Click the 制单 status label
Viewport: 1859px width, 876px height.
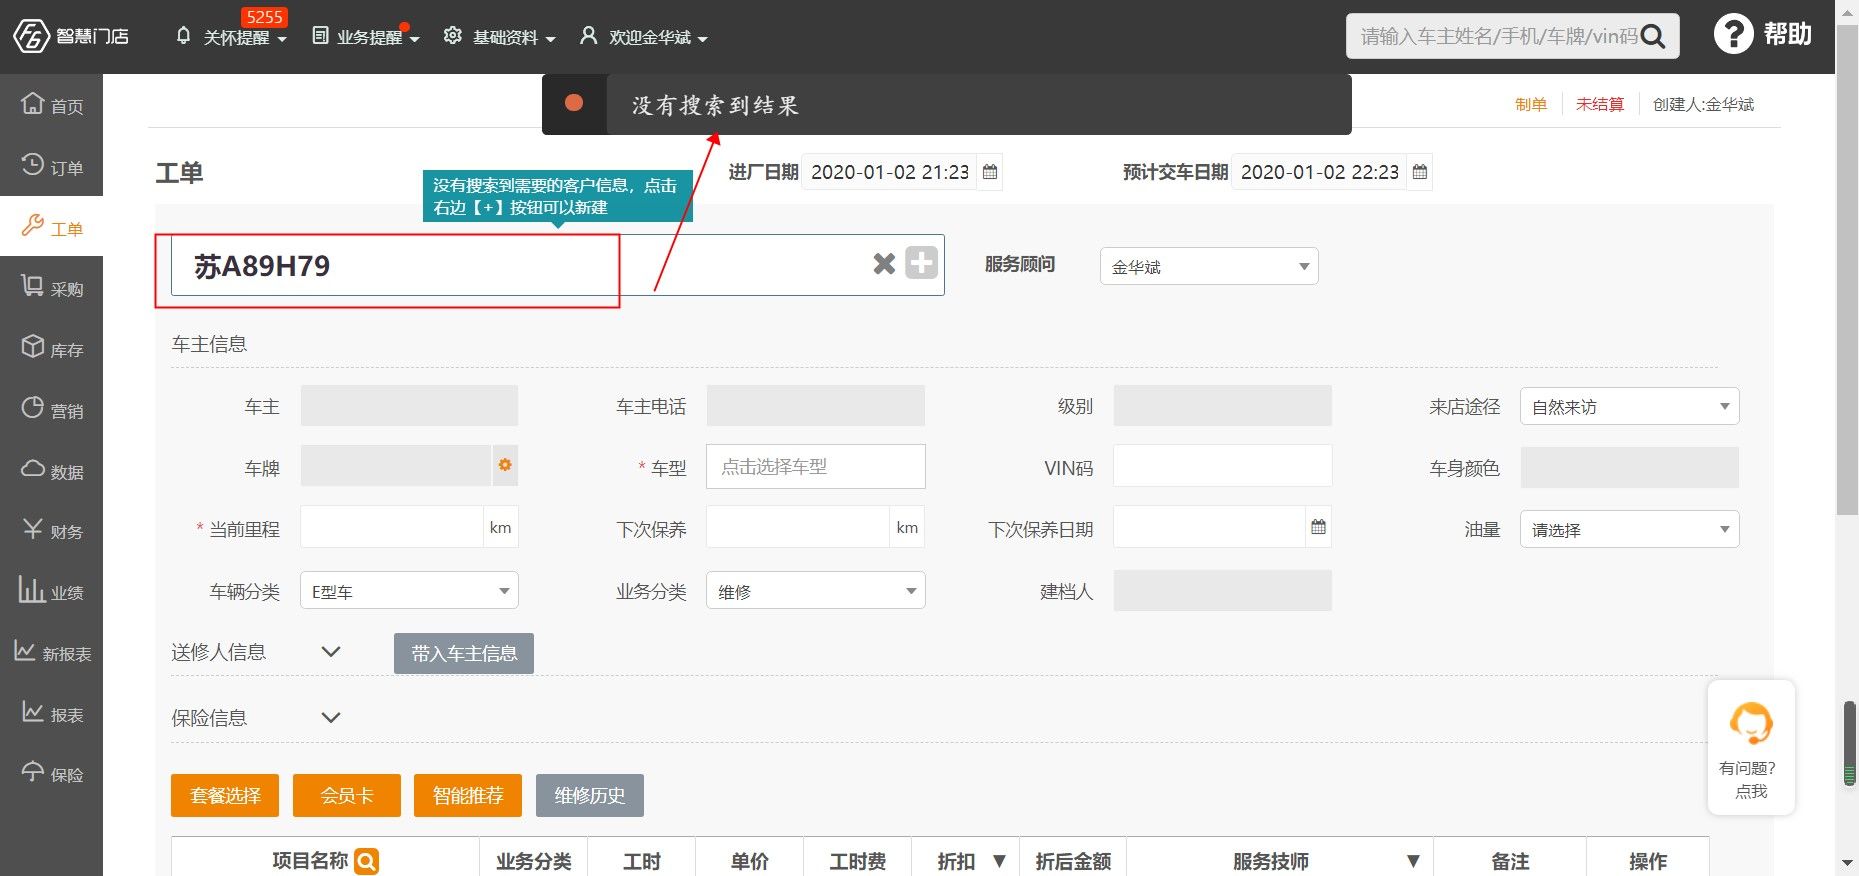(1530, 104)
